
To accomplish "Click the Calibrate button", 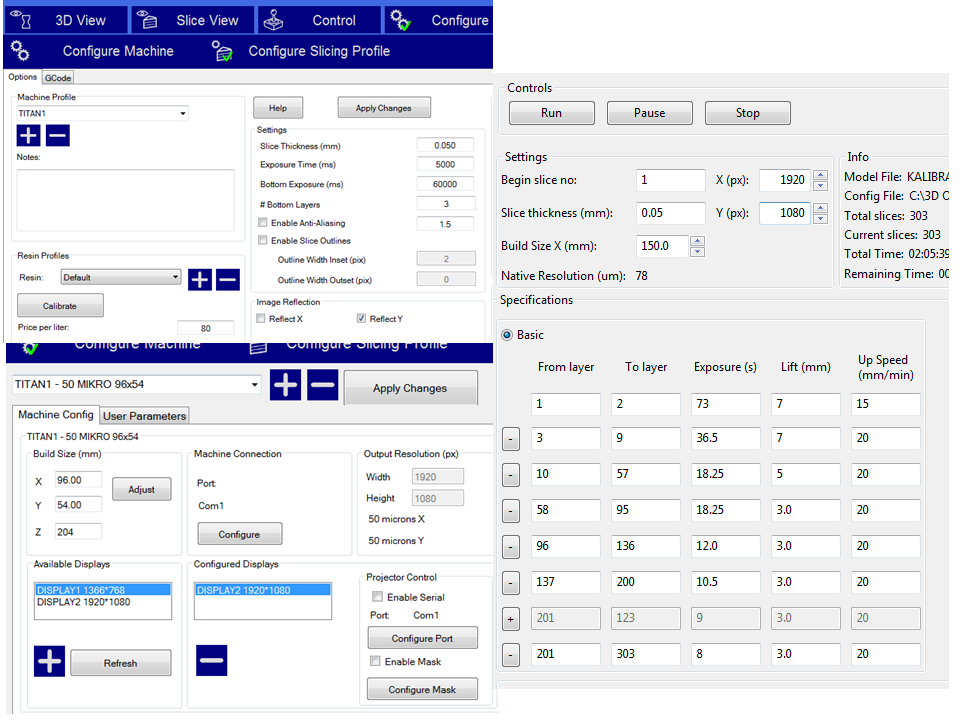I will tap(60, 305).
